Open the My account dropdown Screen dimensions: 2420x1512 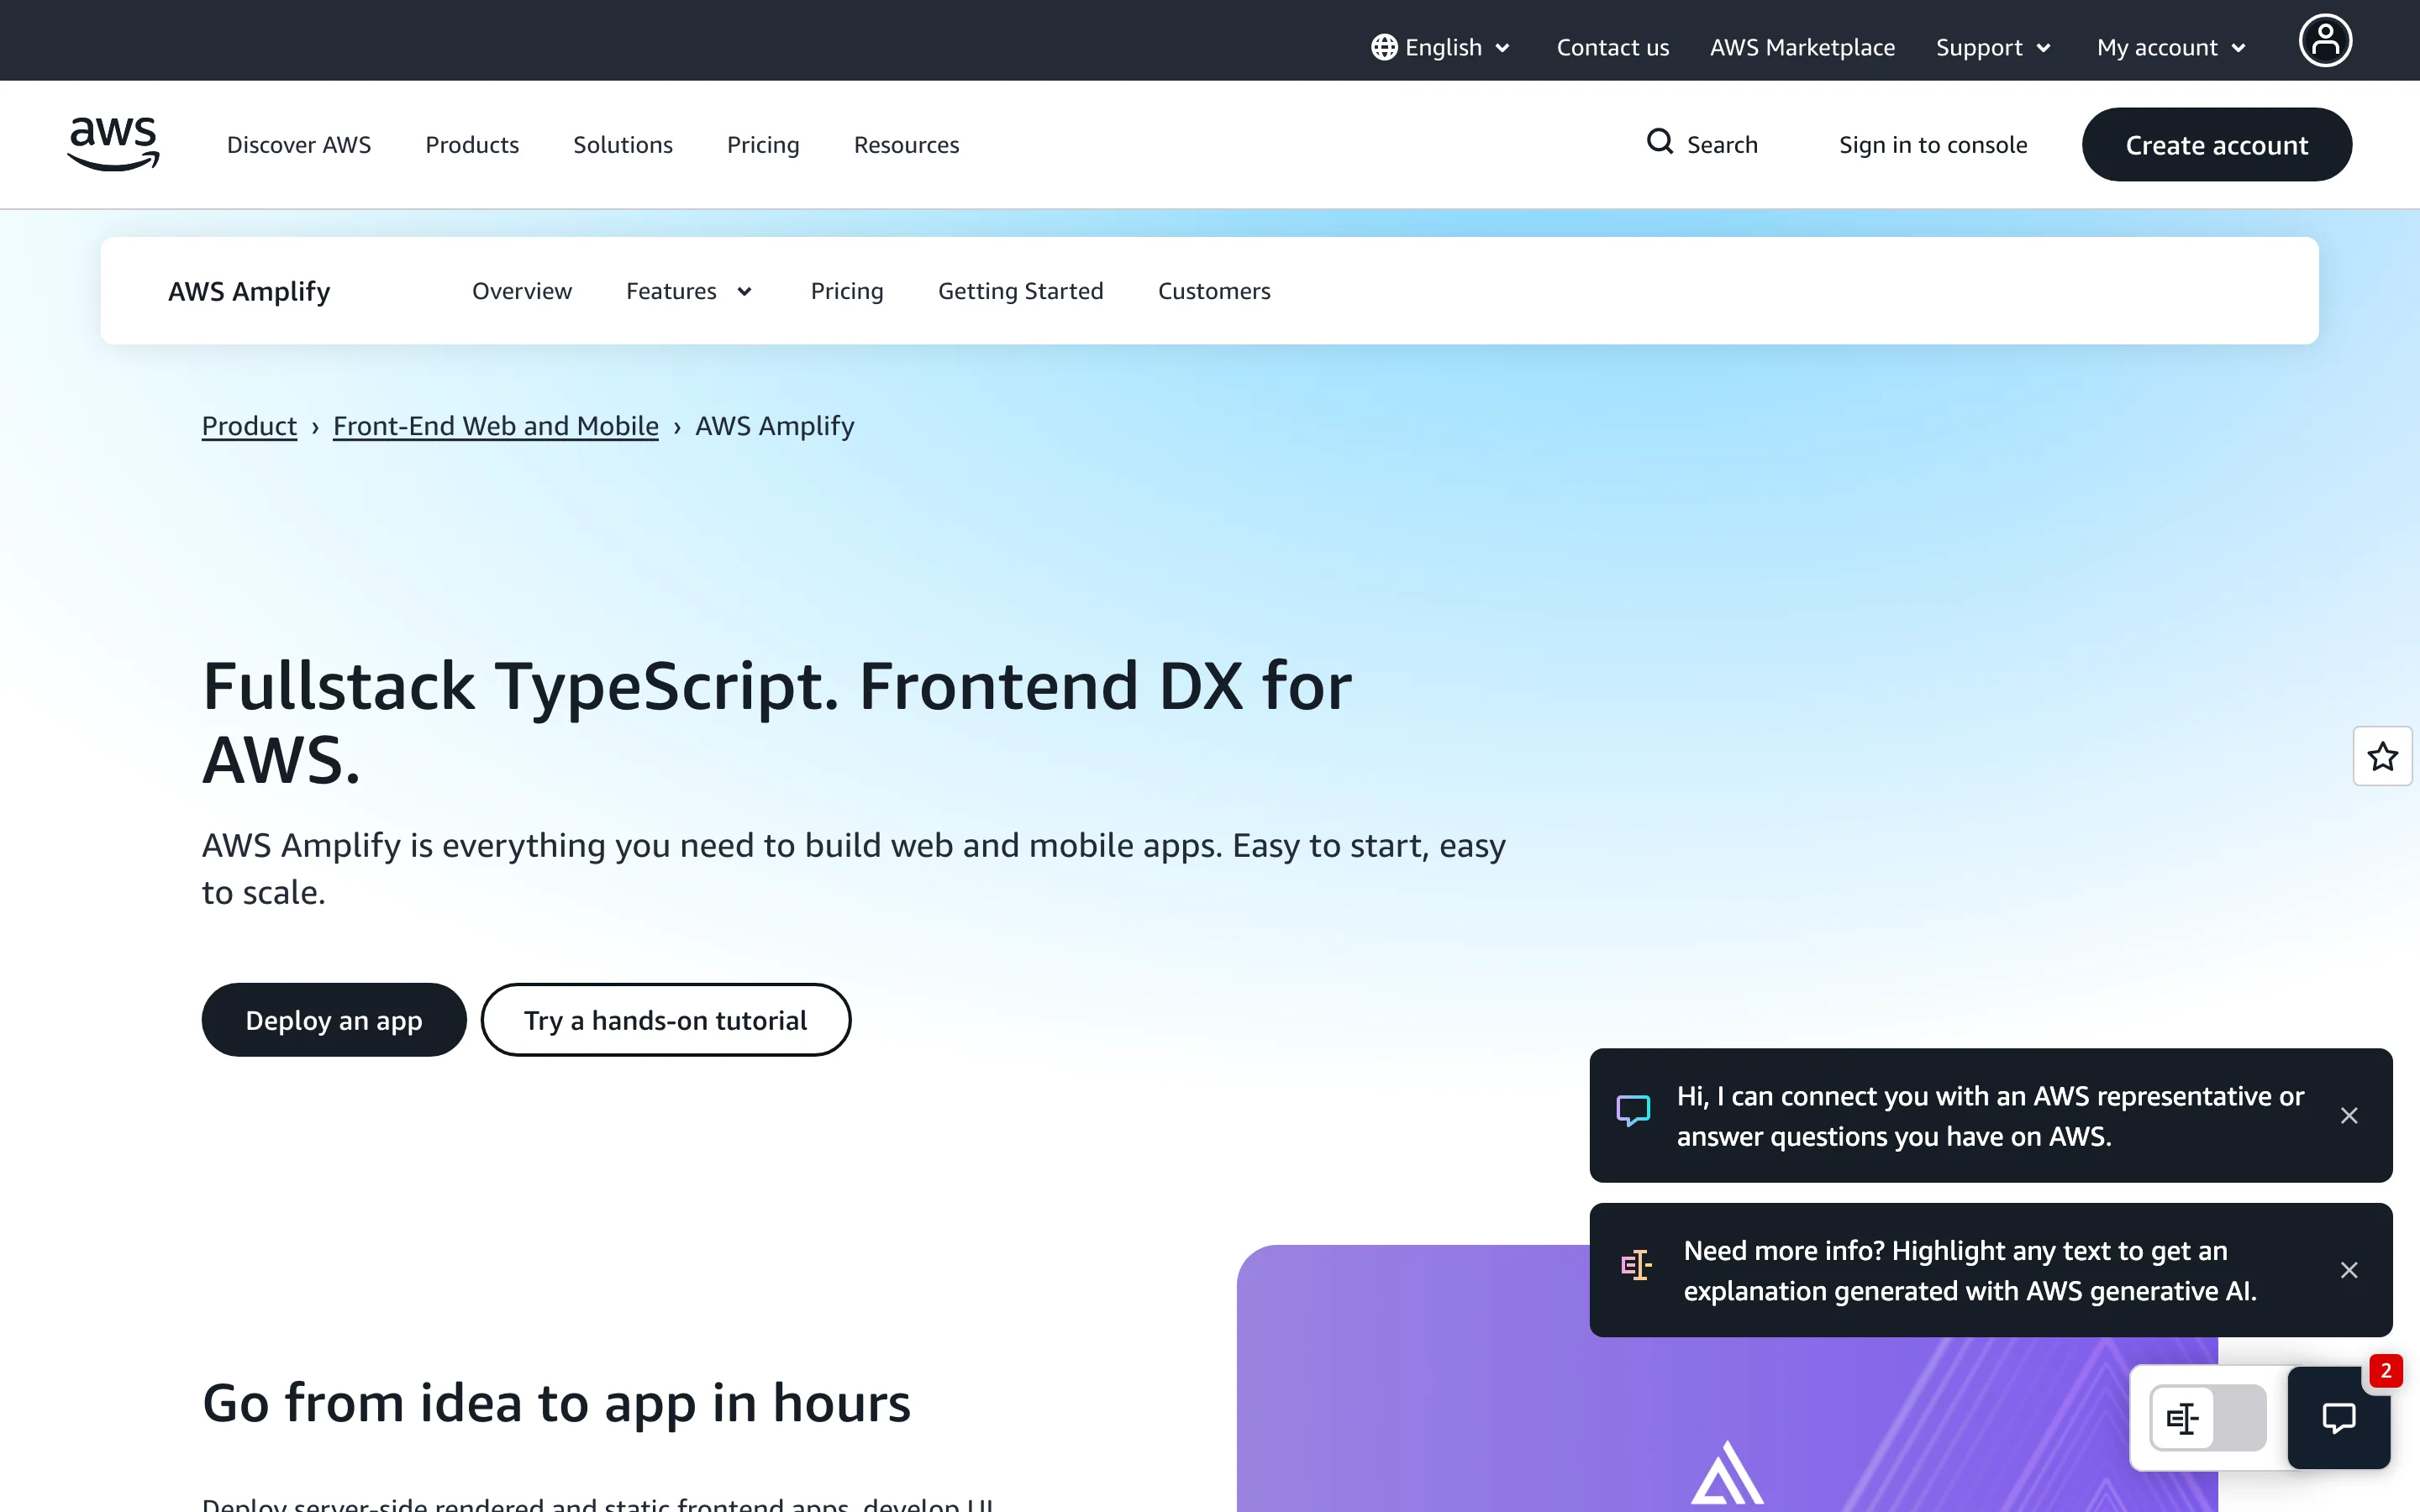[x=2170, y=47]
